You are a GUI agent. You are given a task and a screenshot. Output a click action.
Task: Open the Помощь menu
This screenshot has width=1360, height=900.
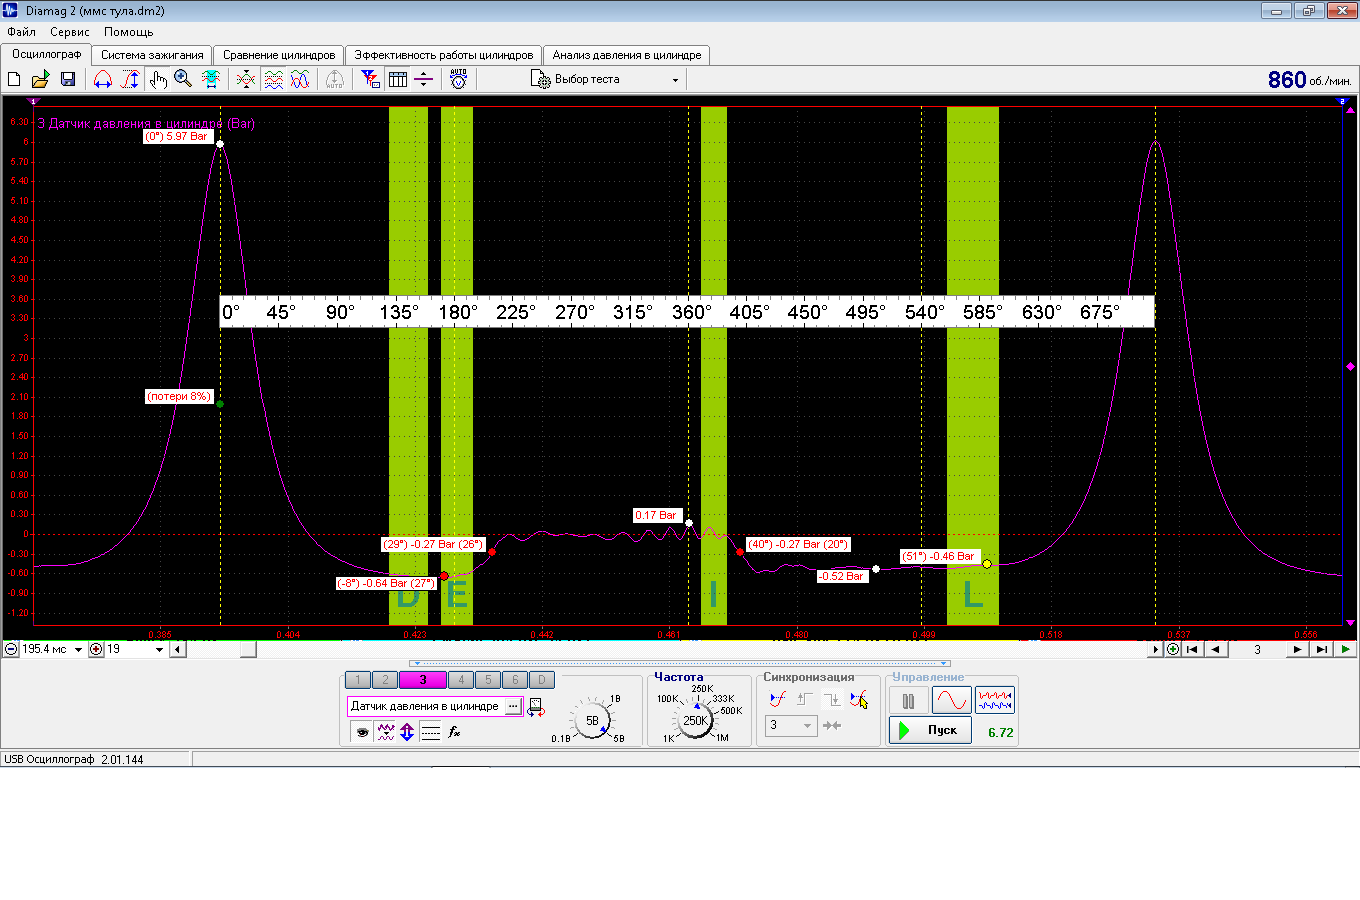pyautogui.click(x=129, y=32)
